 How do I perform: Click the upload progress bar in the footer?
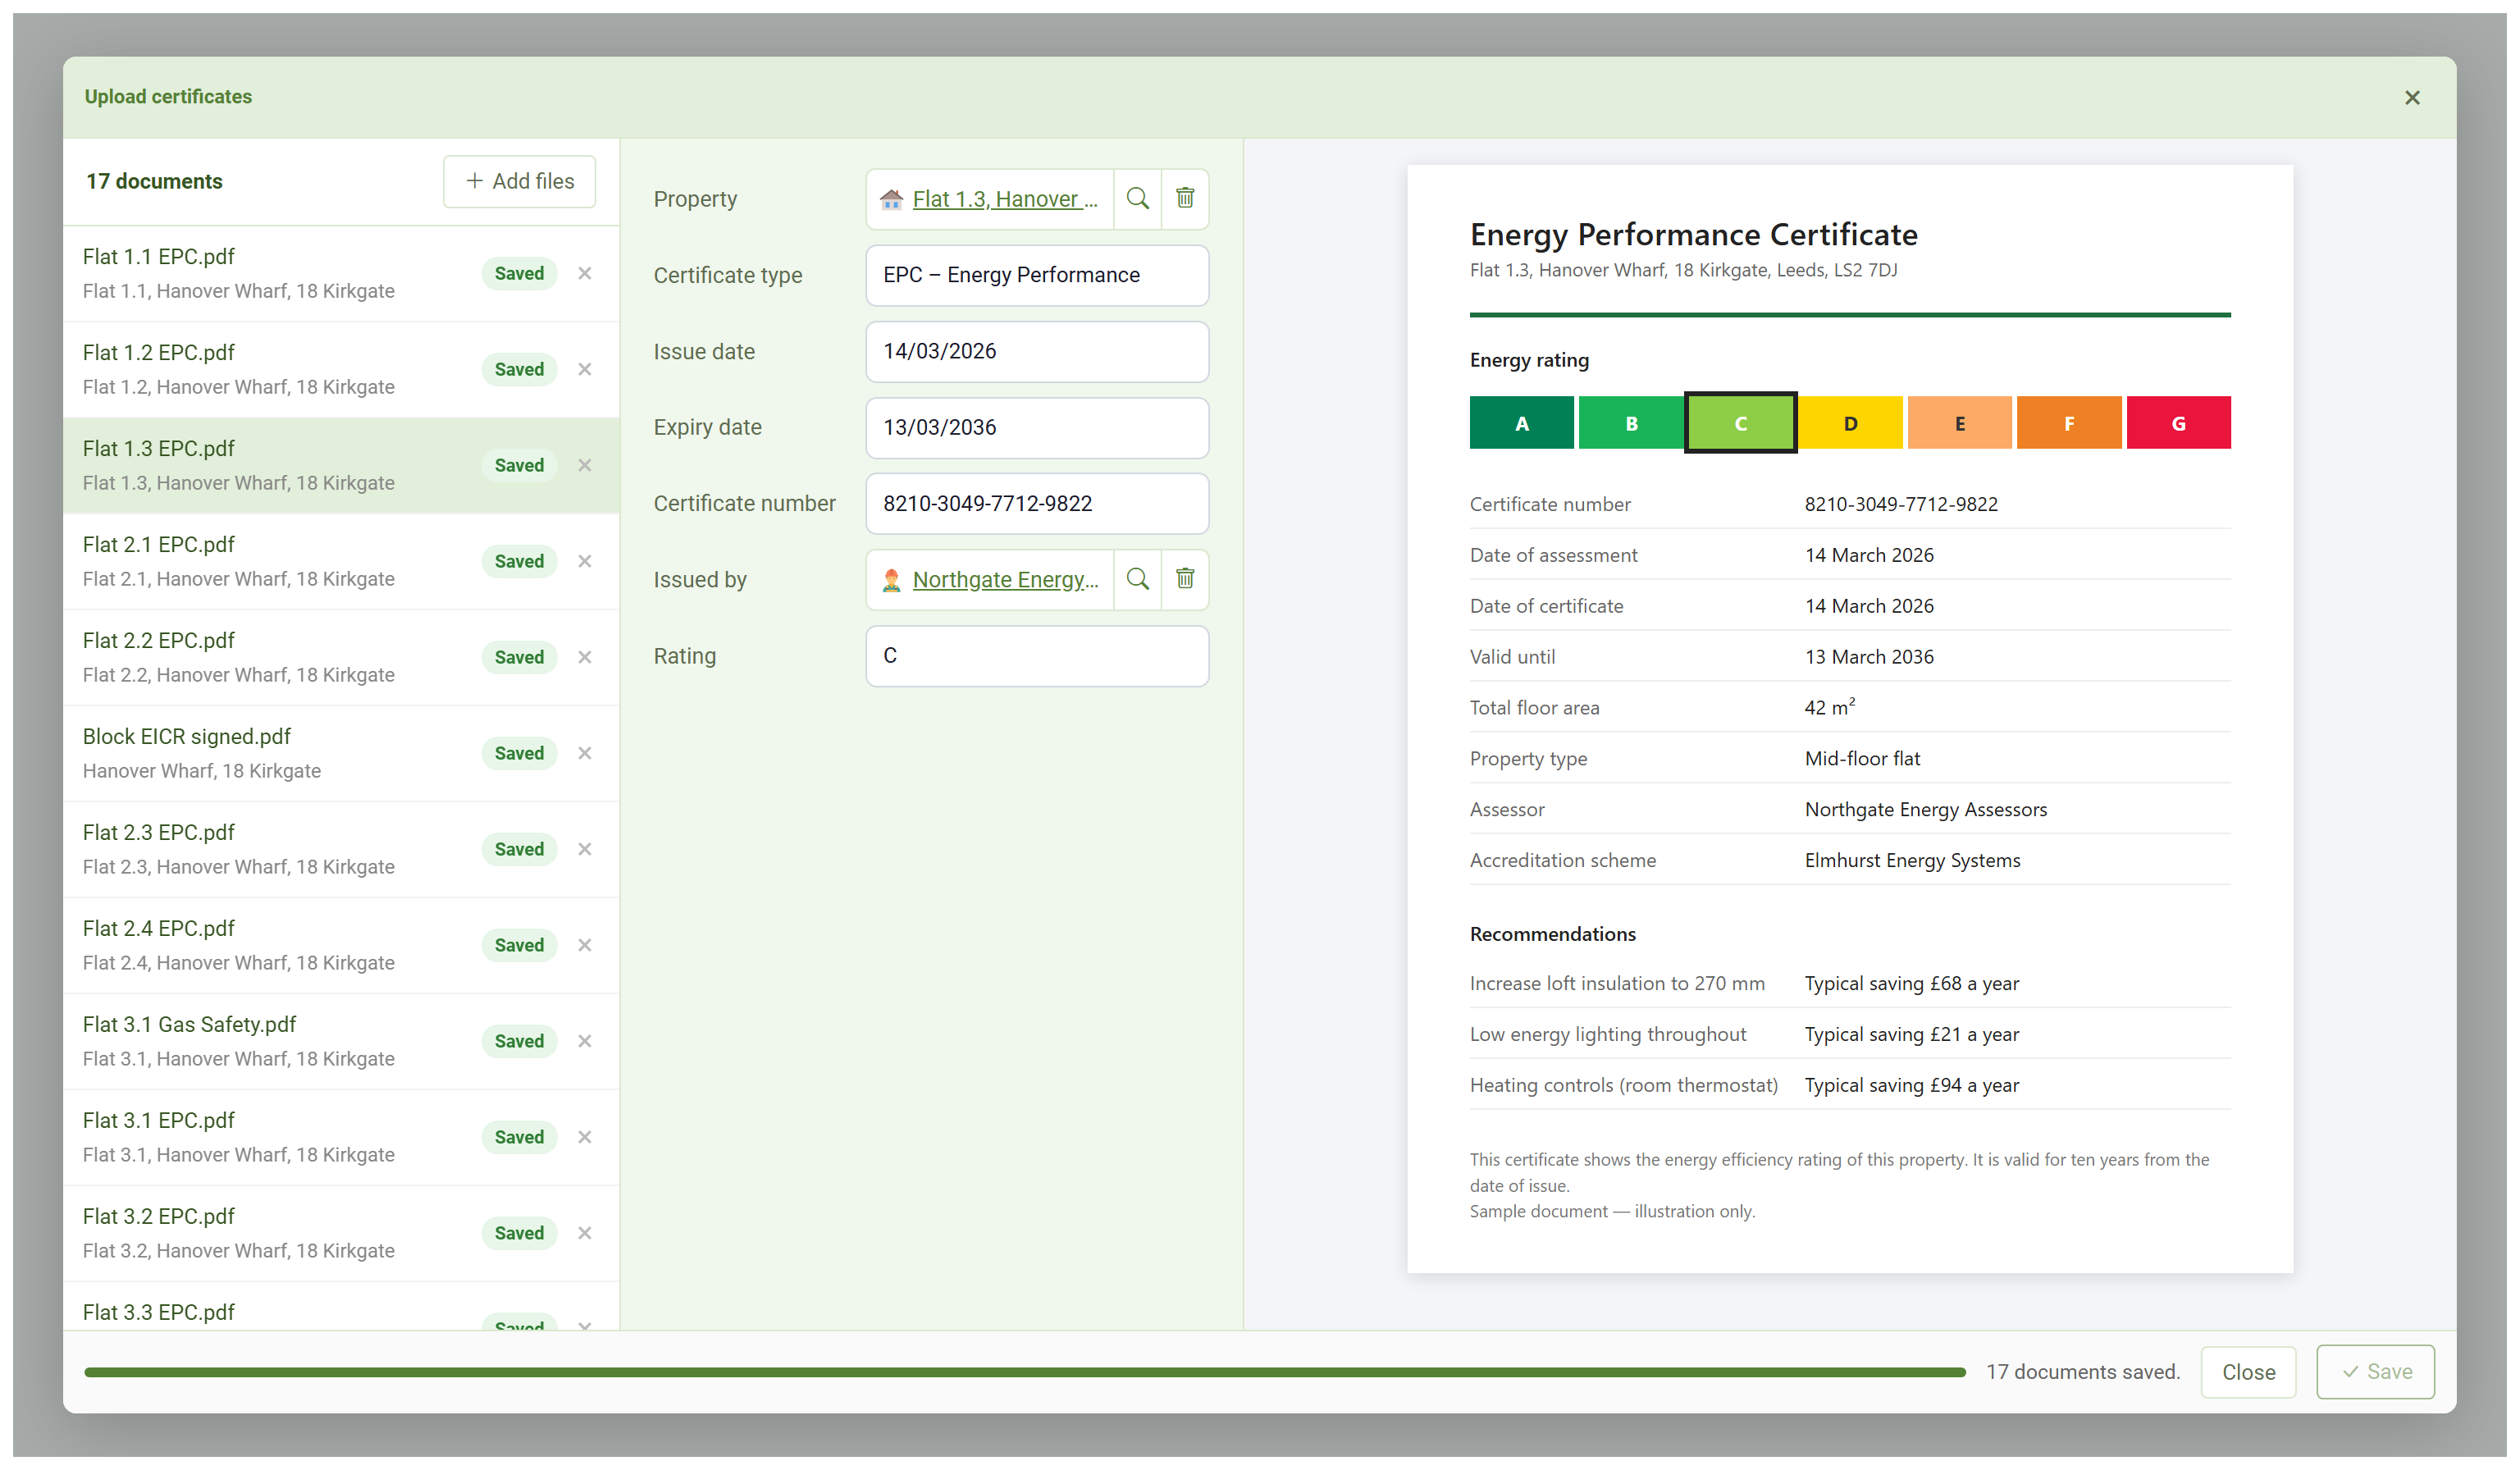(1025, 1372)
